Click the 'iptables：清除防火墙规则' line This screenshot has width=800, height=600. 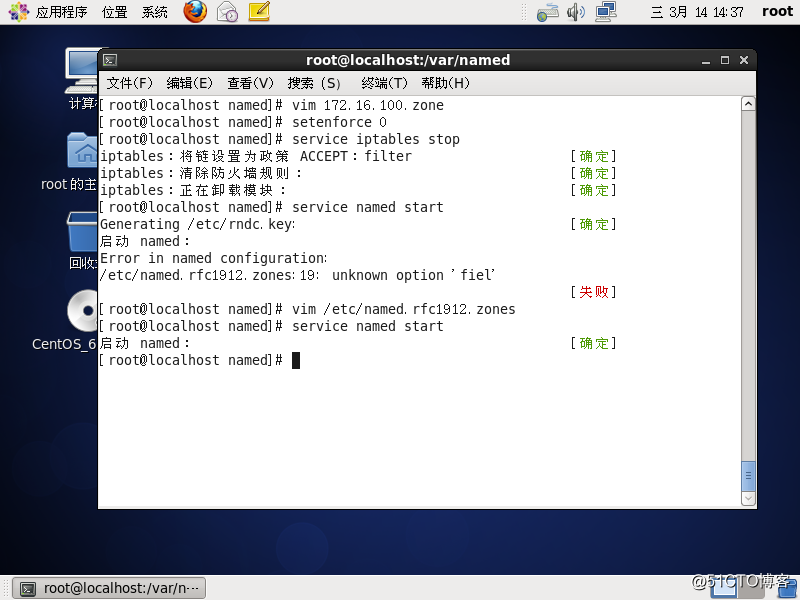pos(201,173)
